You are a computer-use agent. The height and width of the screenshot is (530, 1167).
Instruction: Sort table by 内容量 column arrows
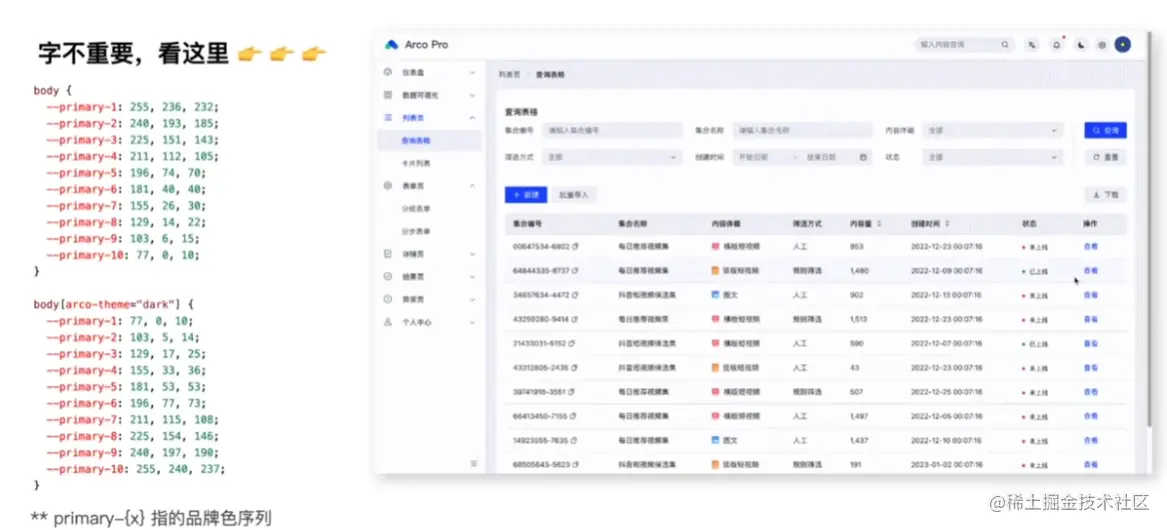[x=880, y=223]
